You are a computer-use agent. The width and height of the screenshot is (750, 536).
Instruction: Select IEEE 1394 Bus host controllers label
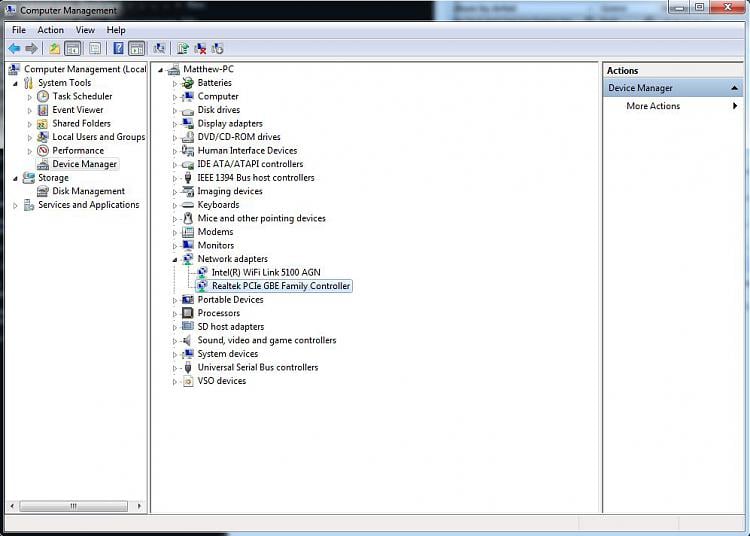pyautogui.click(x=256, y=178)
